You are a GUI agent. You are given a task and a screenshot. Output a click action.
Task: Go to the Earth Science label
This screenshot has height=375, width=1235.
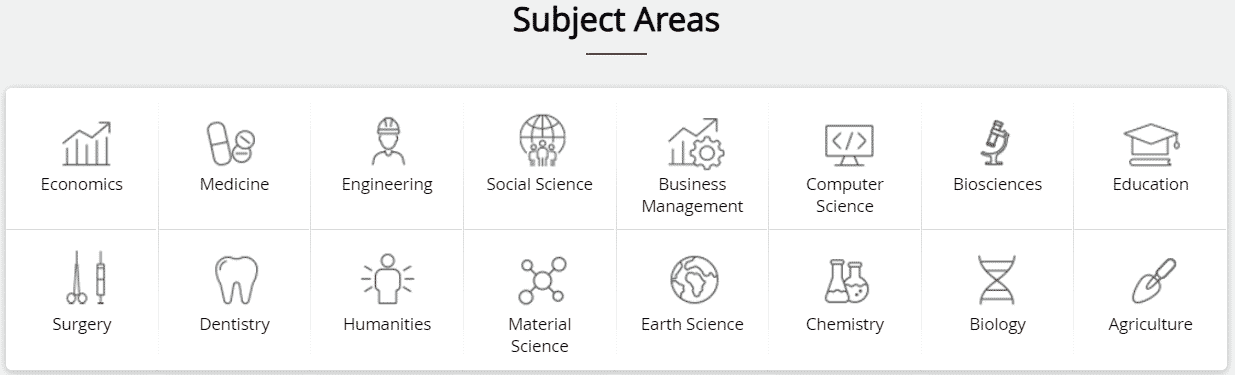(692, 324)
